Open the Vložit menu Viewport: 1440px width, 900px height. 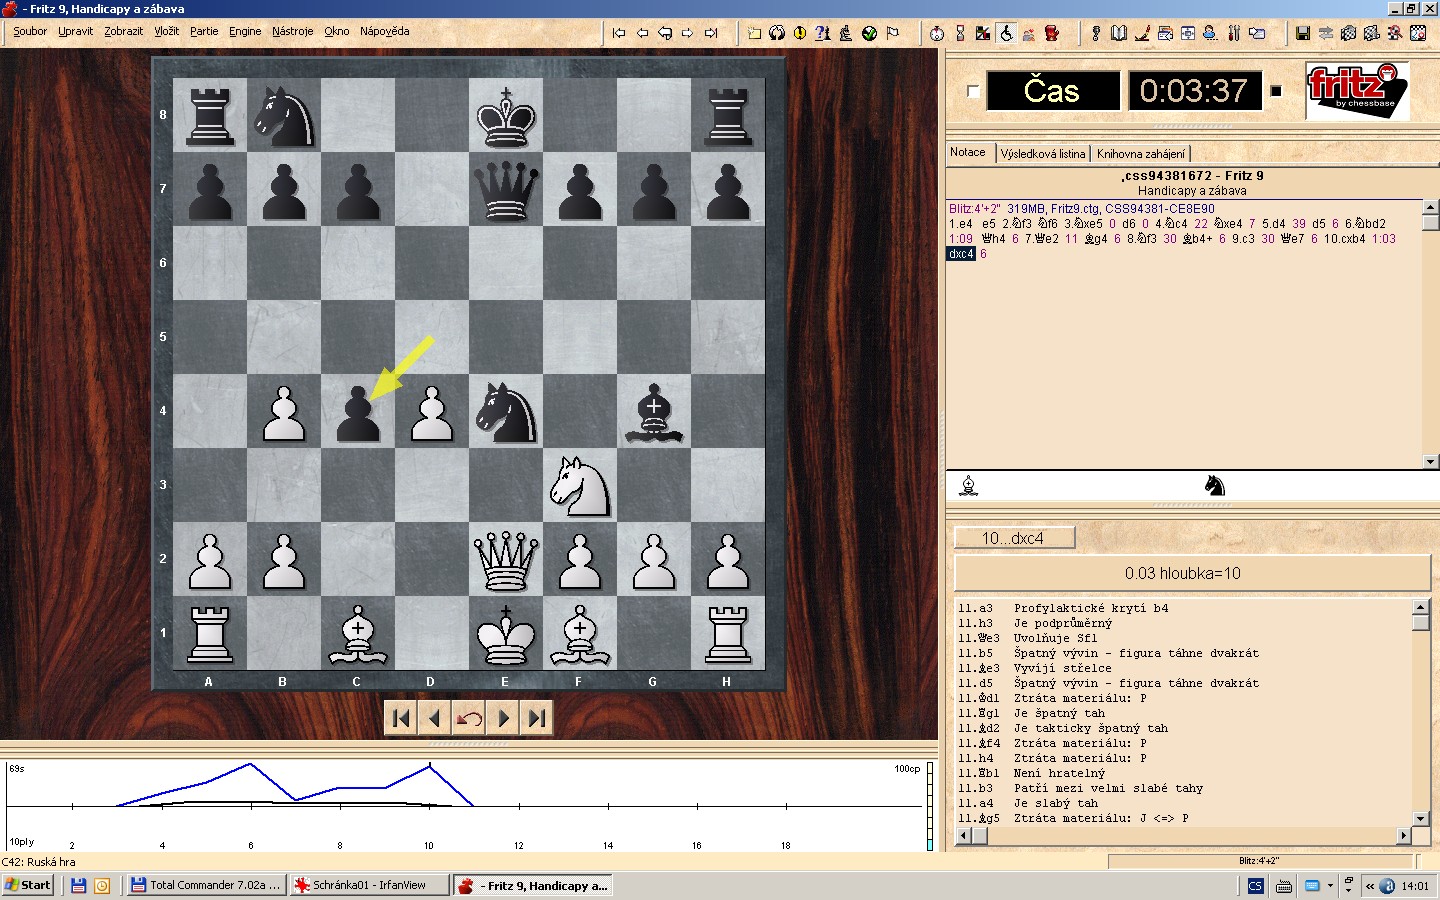click(166, 32)
